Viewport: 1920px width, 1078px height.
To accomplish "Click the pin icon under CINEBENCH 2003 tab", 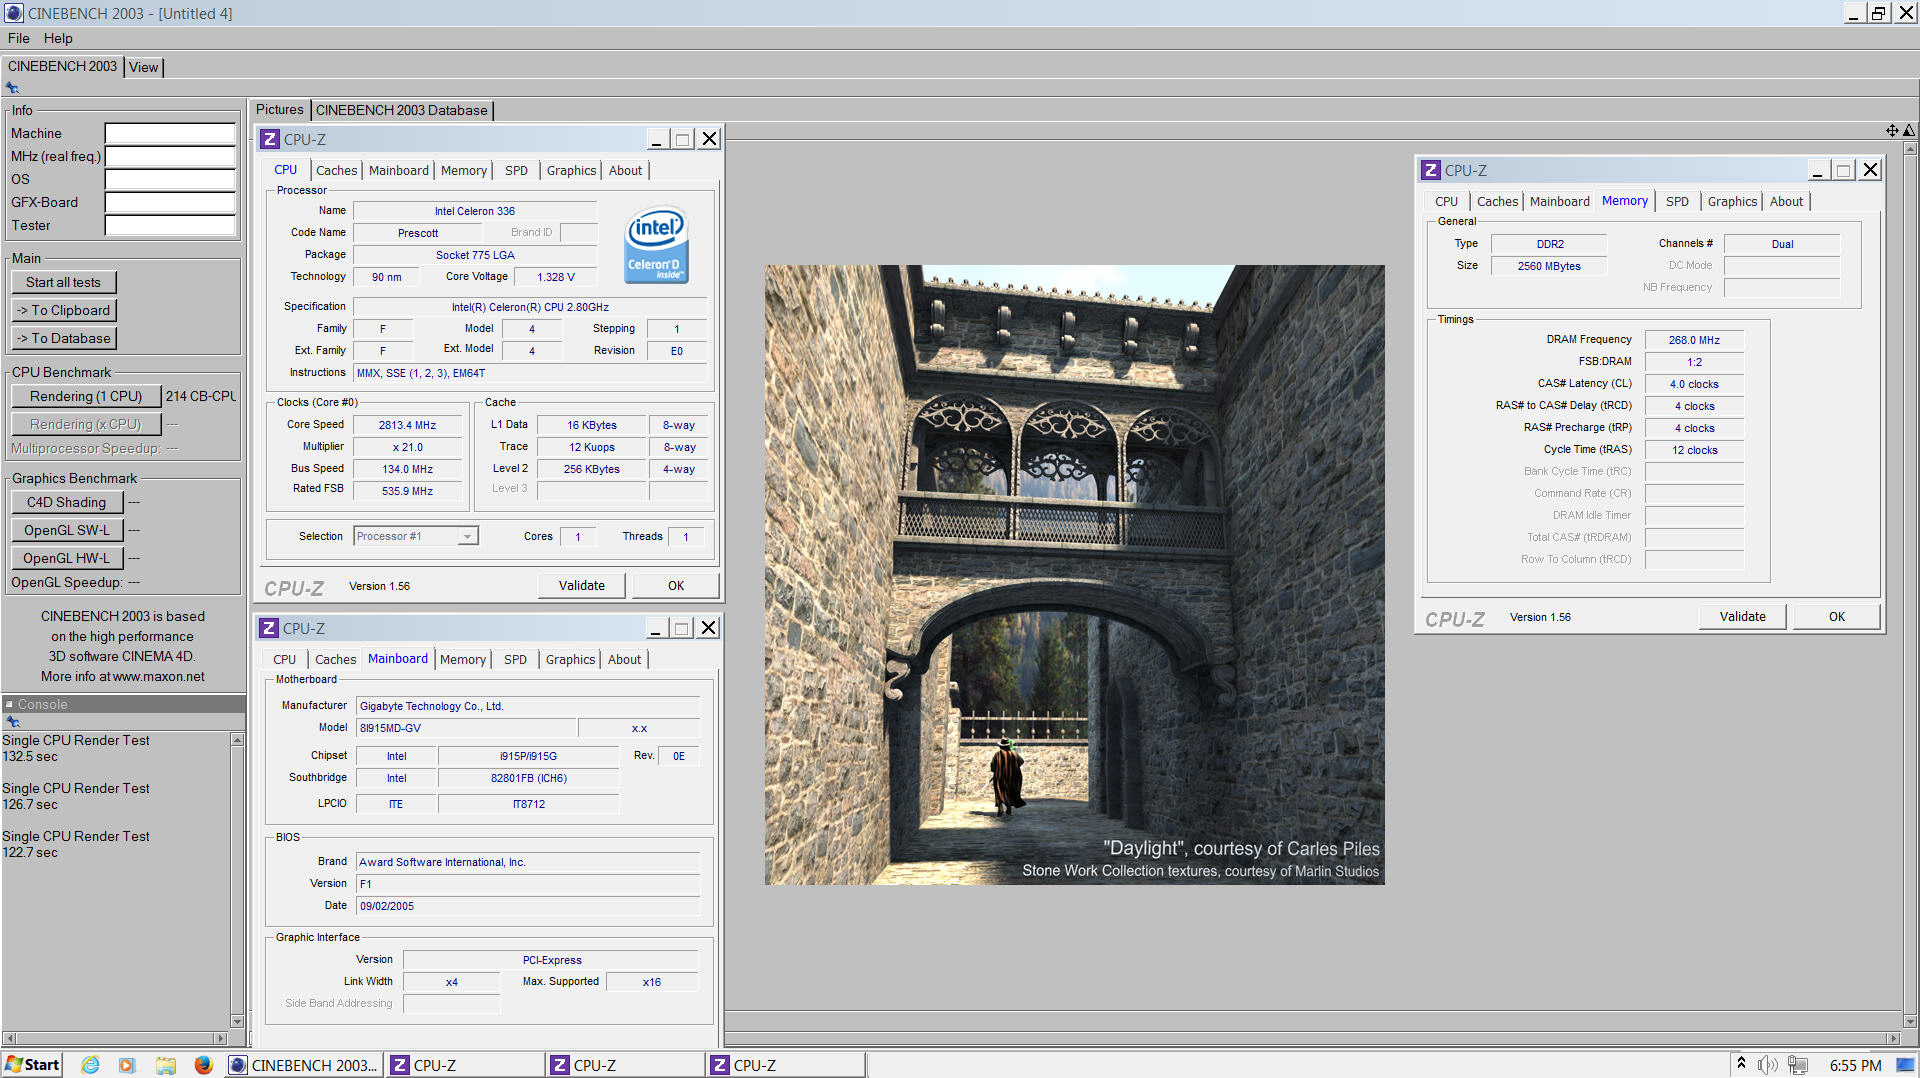I will coord(12,88).
